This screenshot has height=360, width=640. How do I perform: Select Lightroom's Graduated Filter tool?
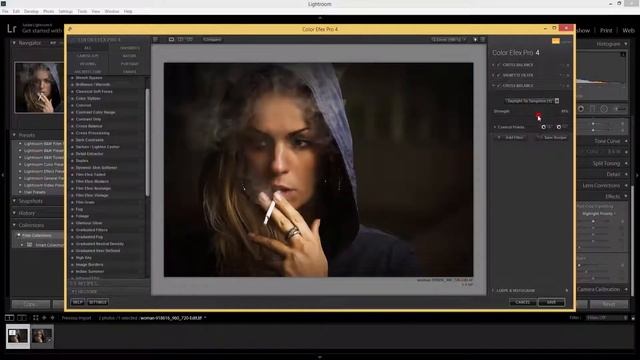593,109
